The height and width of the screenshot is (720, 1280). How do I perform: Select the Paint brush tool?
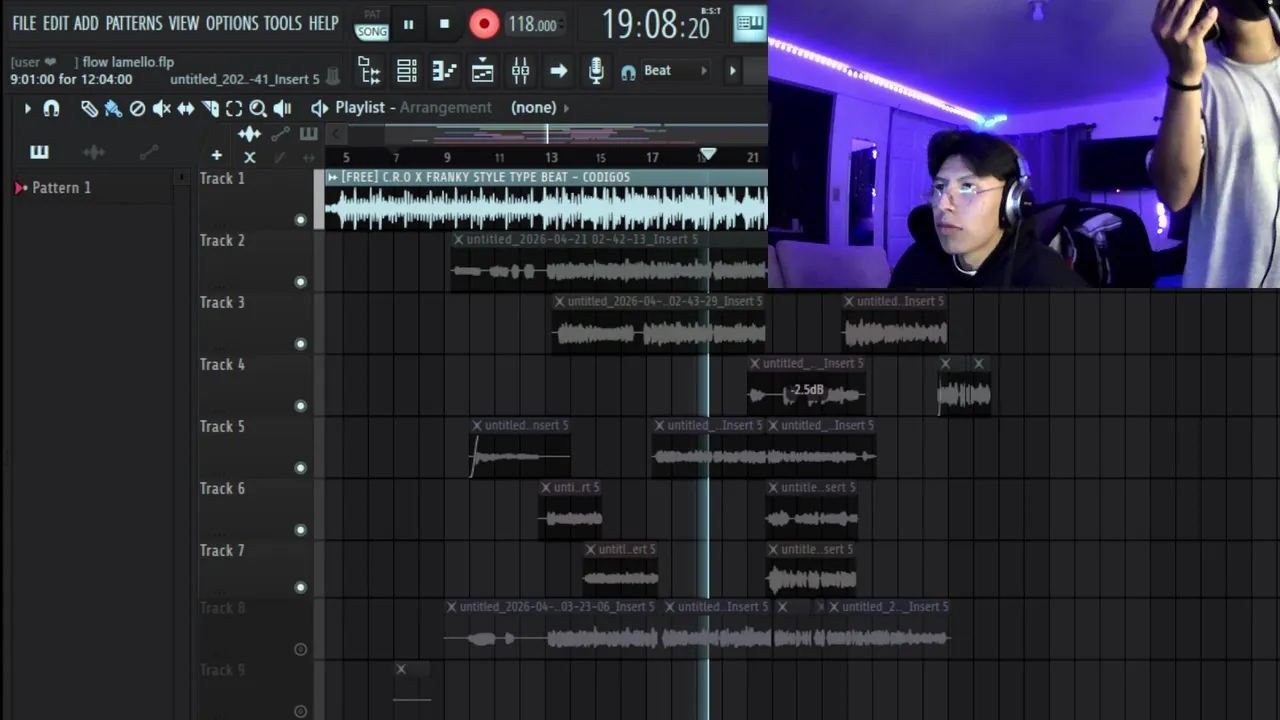(113, 108)
